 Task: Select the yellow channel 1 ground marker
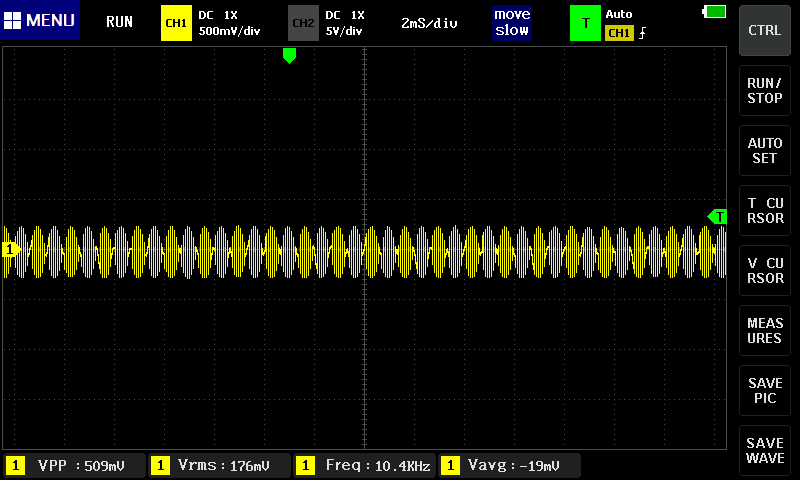pyautogui.click(x=10, y=249)
